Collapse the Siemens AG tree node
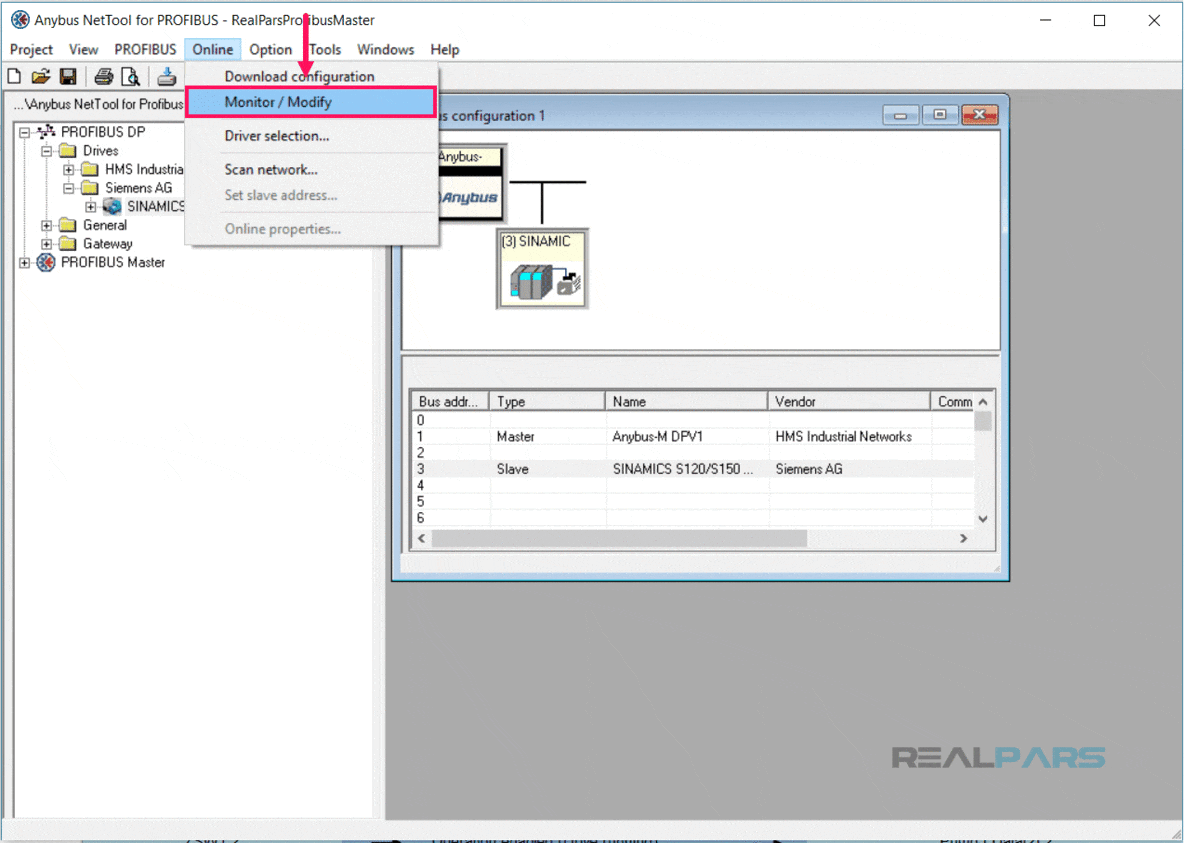This screenshot has height=843, width=1185. 68,188
